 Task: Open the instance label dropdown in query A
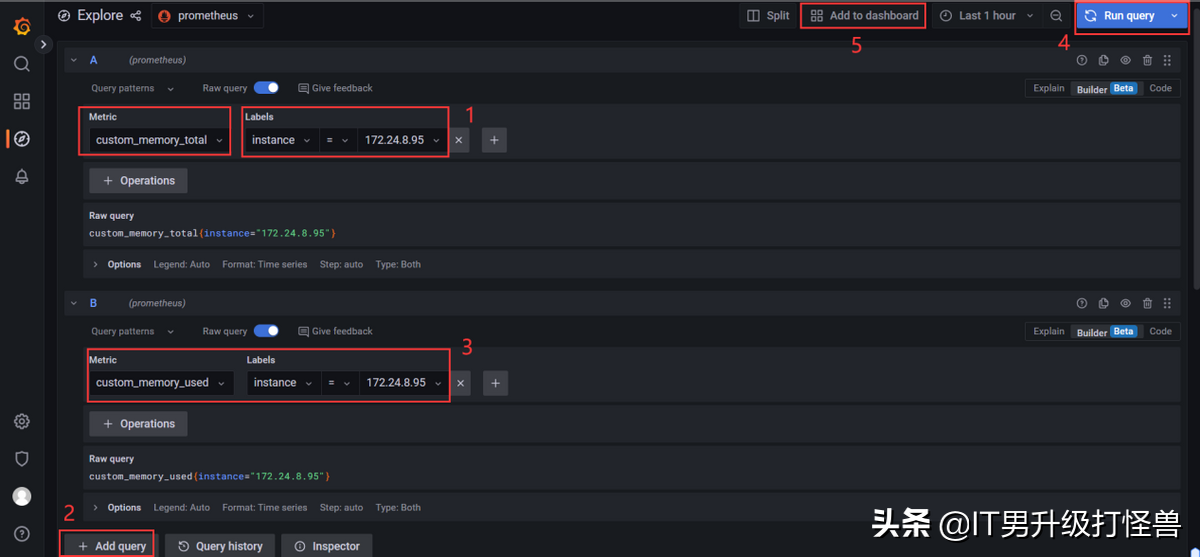point(281,140)
